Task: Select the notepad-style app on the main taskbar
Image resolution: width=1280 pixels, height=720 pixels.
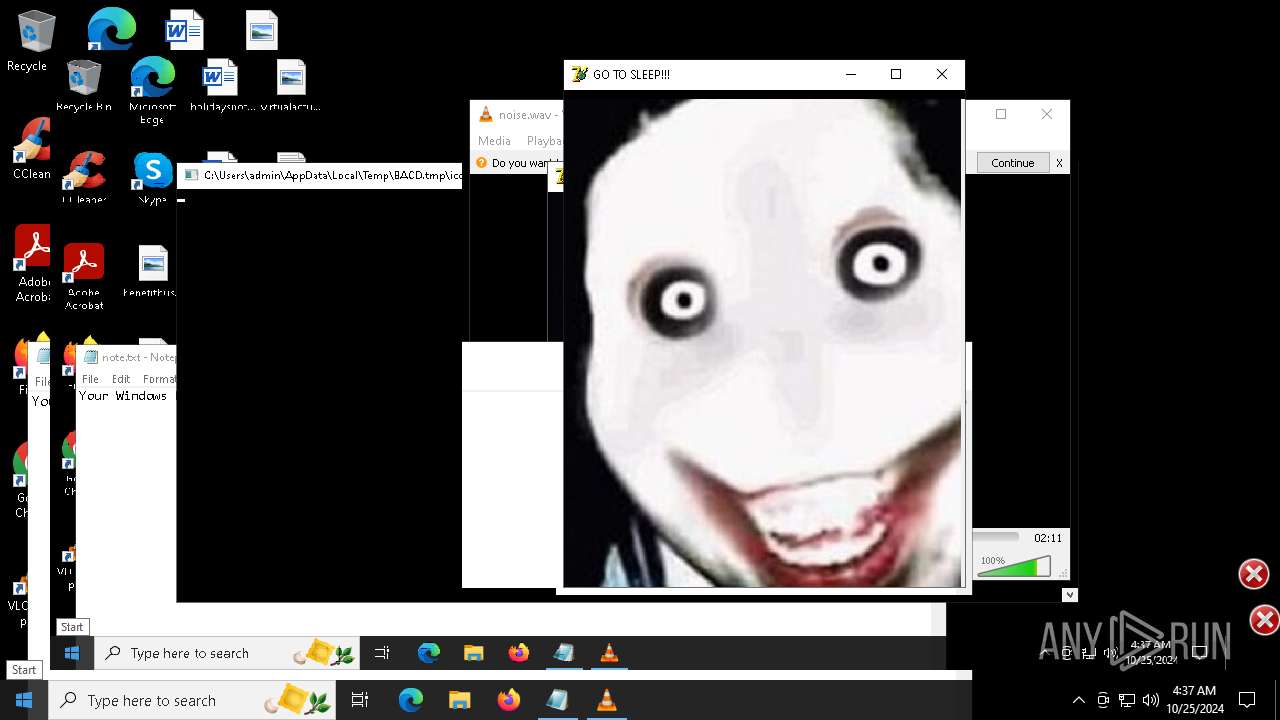Action: pos(557,701)
